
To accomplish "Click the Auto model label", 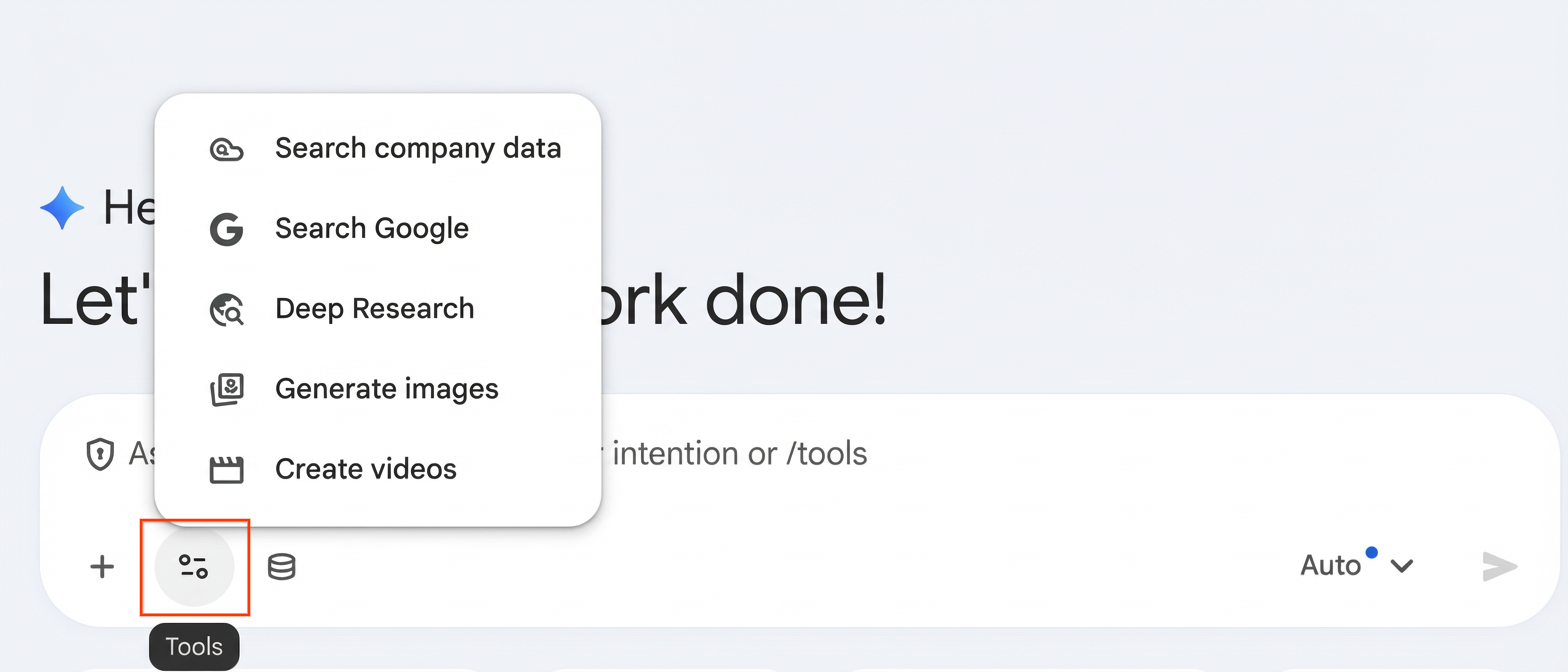I will [1330, 567].
